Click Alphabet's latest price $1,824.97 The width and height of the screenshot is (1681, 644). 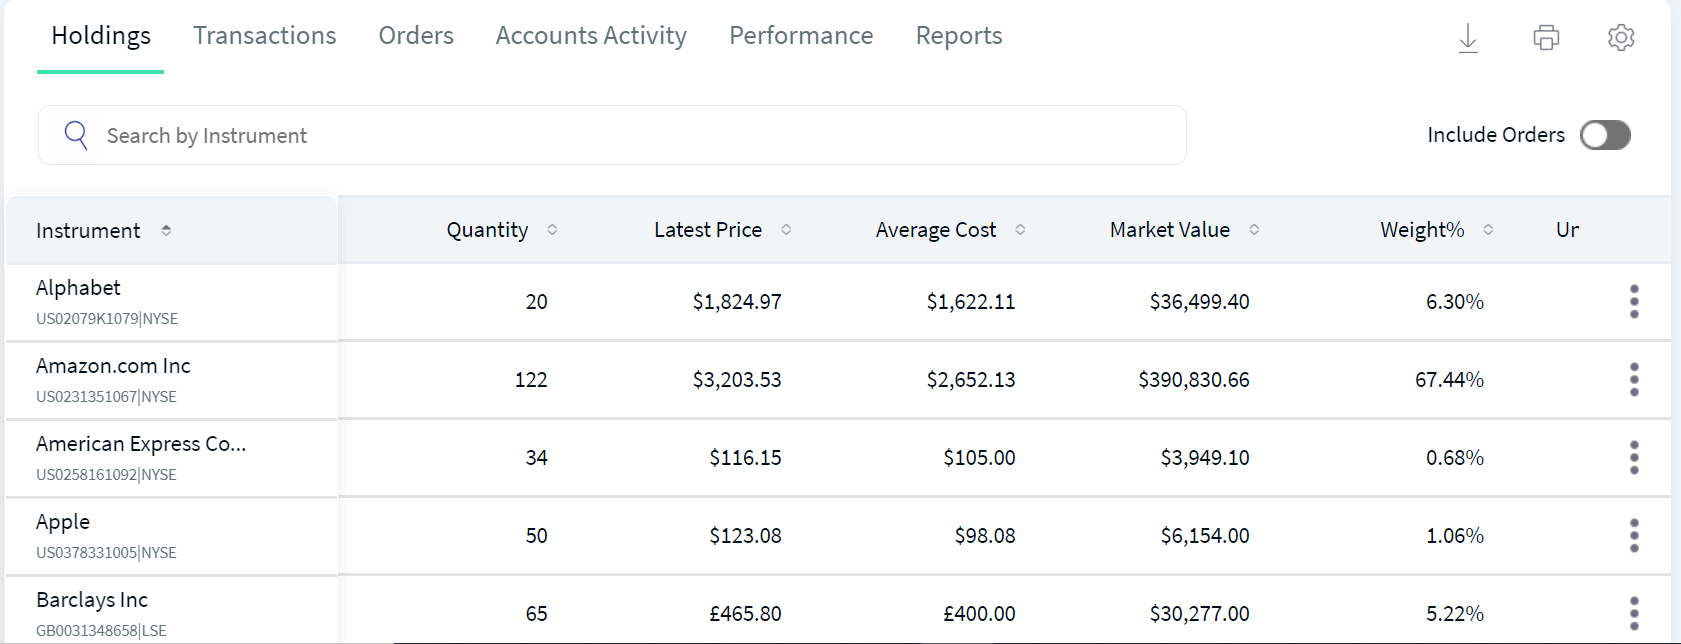[737, 302]
